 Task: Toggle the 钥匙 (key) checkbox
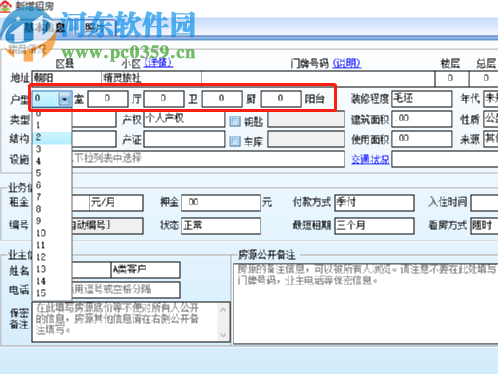(235, 121)
